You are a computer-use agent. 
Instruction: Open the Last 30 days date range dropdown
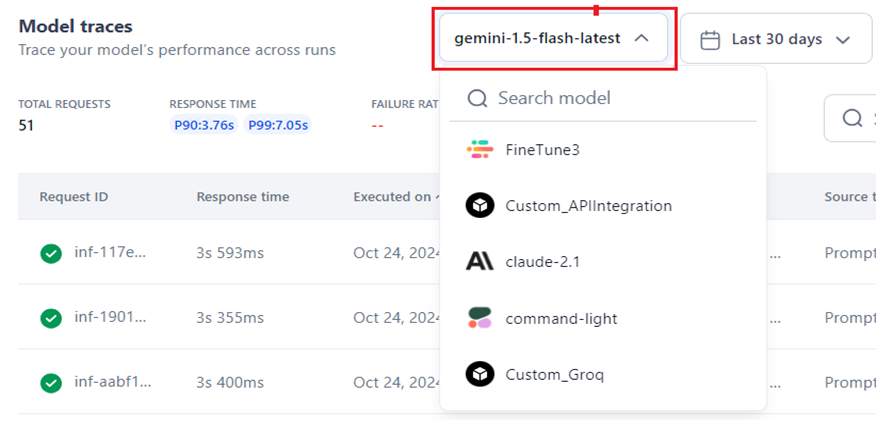(776, 39)
